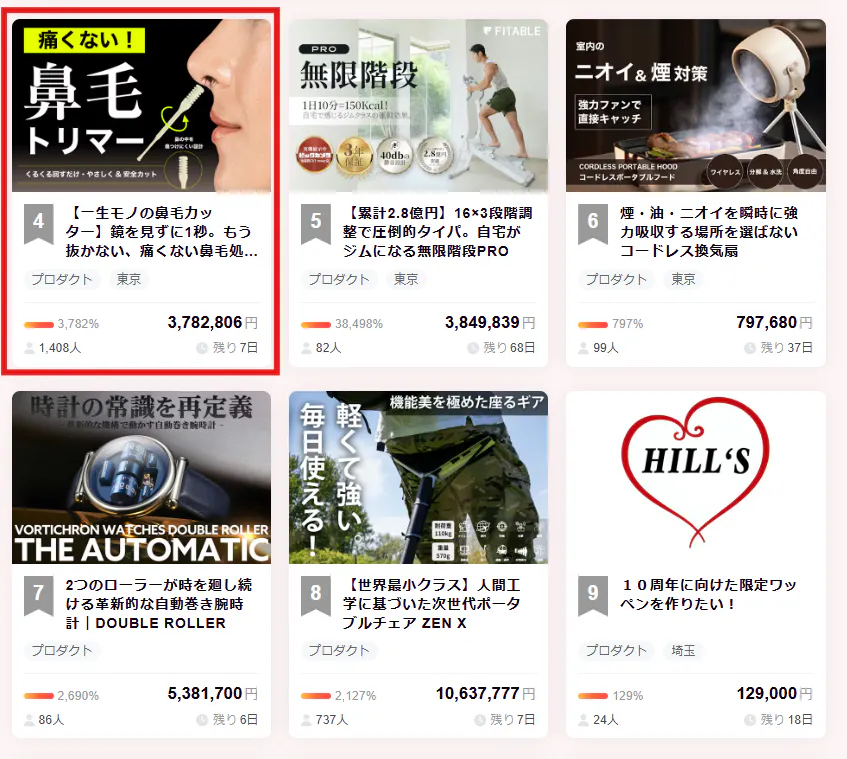Click clock icon beside 残り68日
The image size is (847, 759).
pyautogui.click(x=473, y=348)
